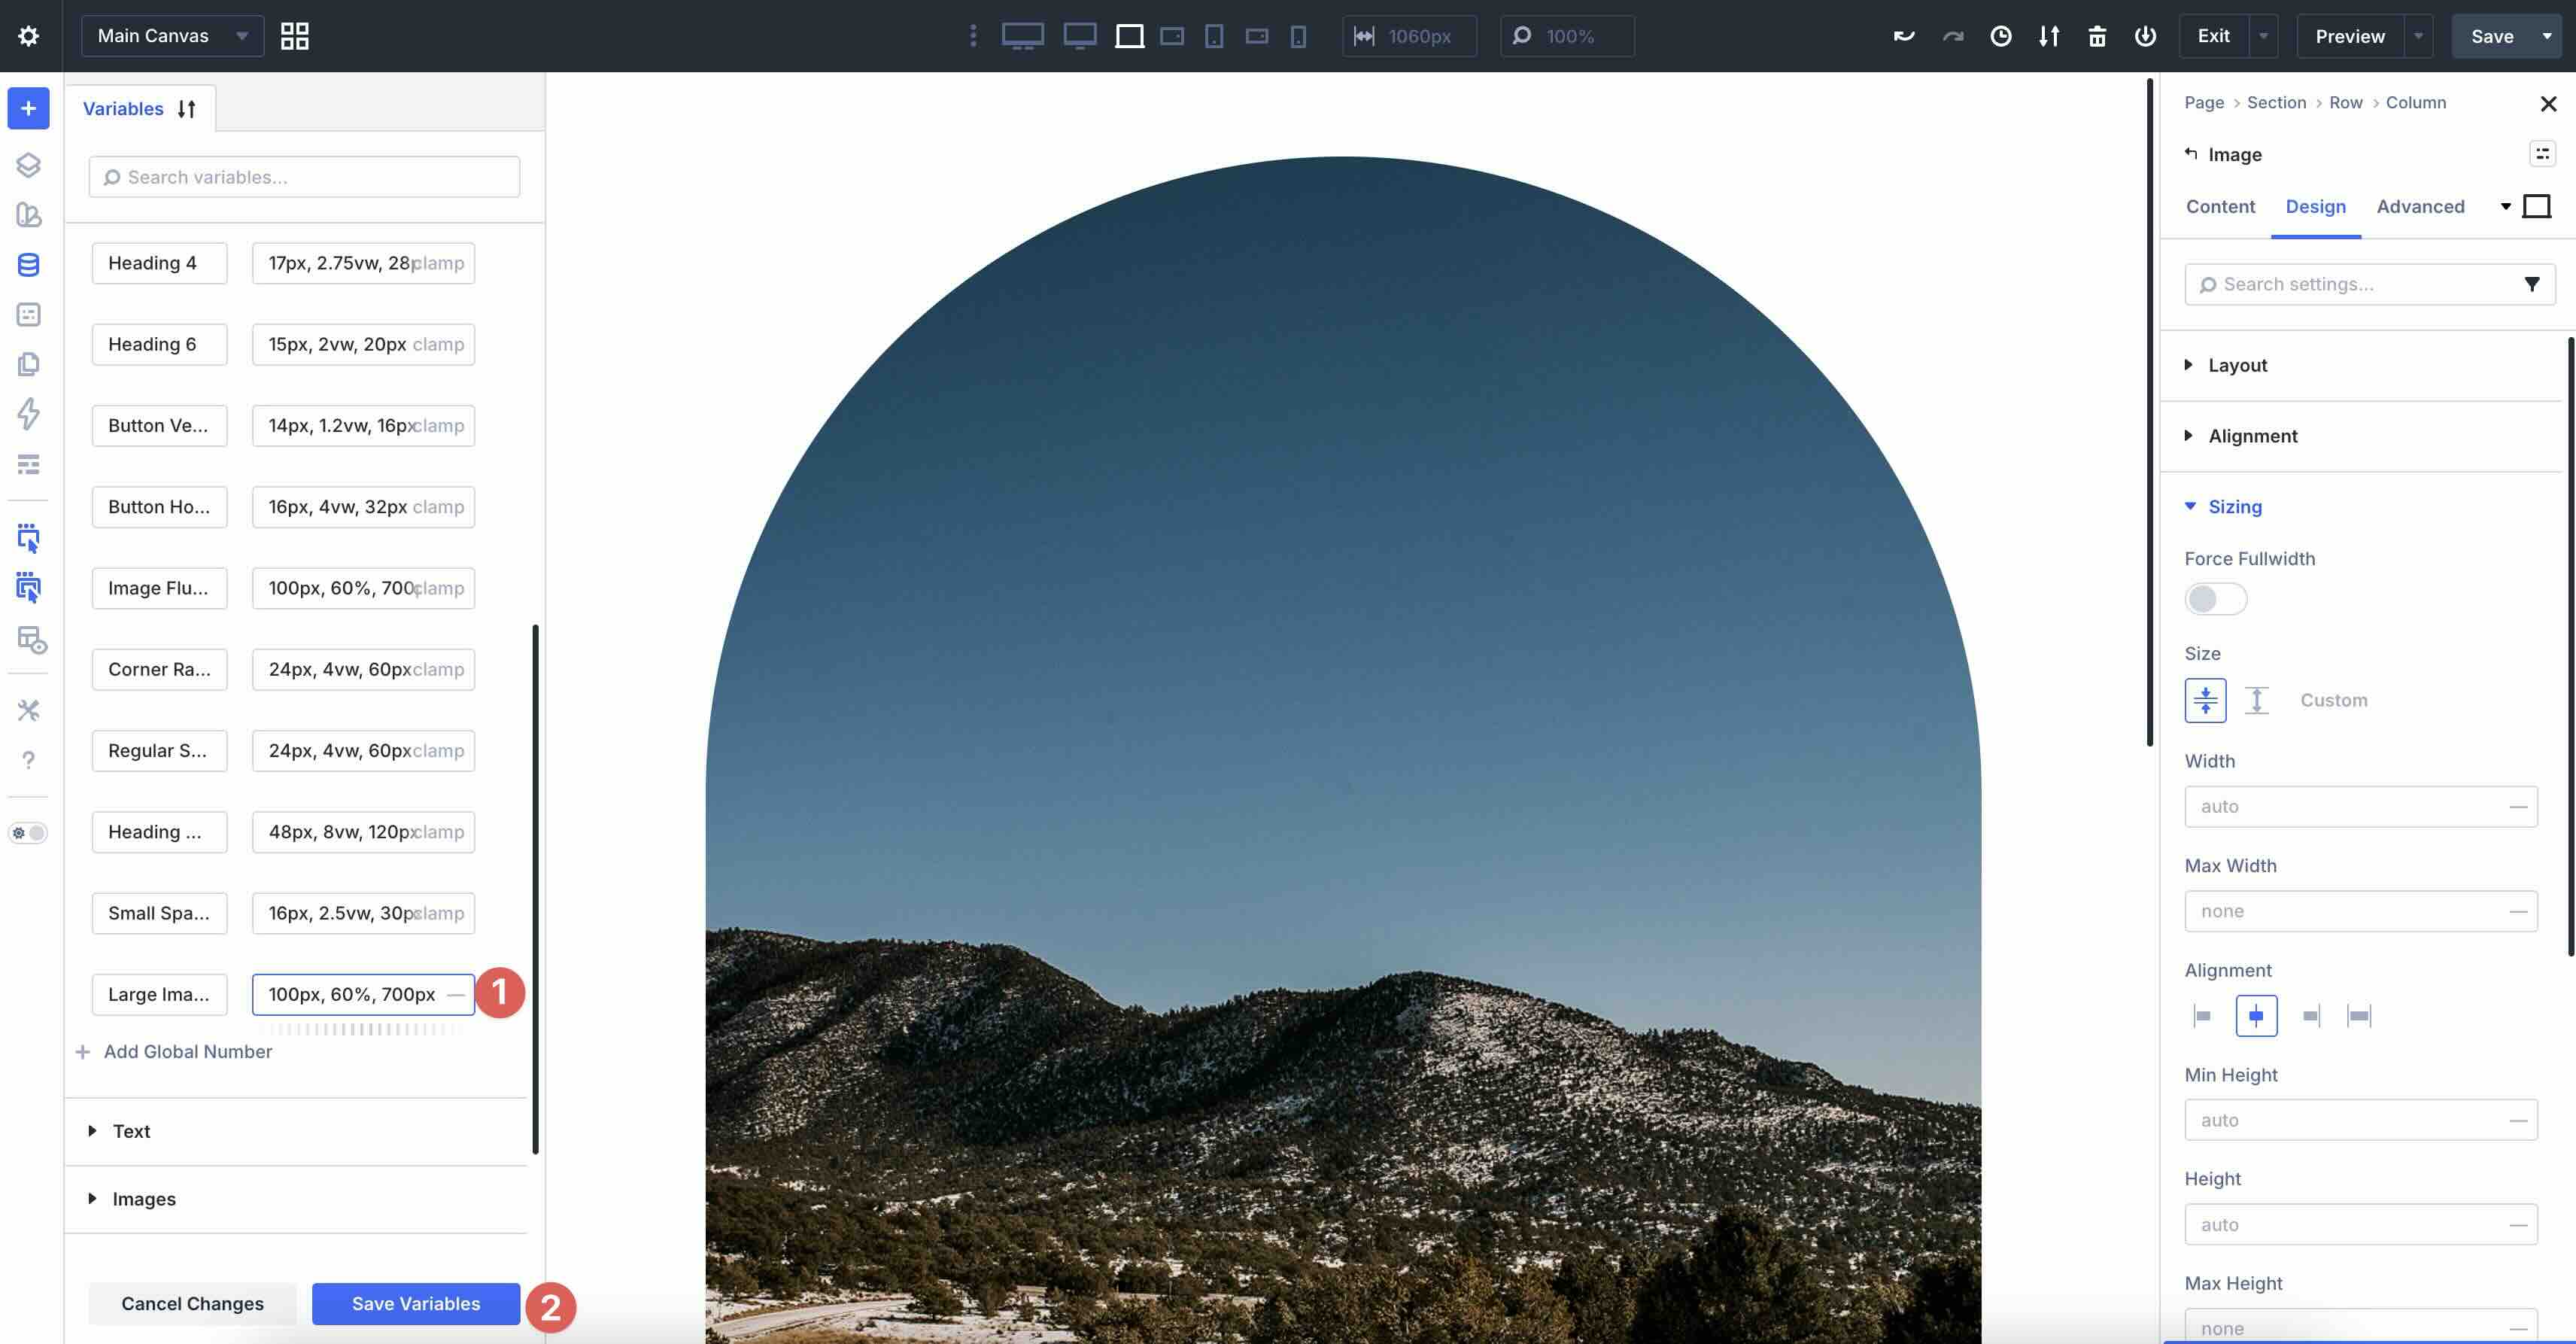Expand the Images section
Screen dimensions: 2576x1344
pos(144,1199)
